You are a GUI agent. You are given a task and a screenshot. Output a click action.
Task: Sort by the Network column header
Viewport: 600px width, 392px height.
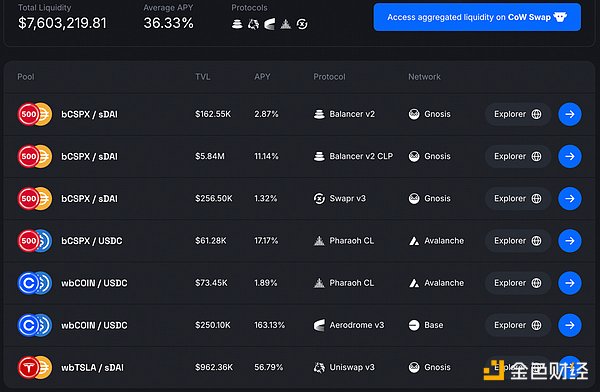click(x=424, y=77)
